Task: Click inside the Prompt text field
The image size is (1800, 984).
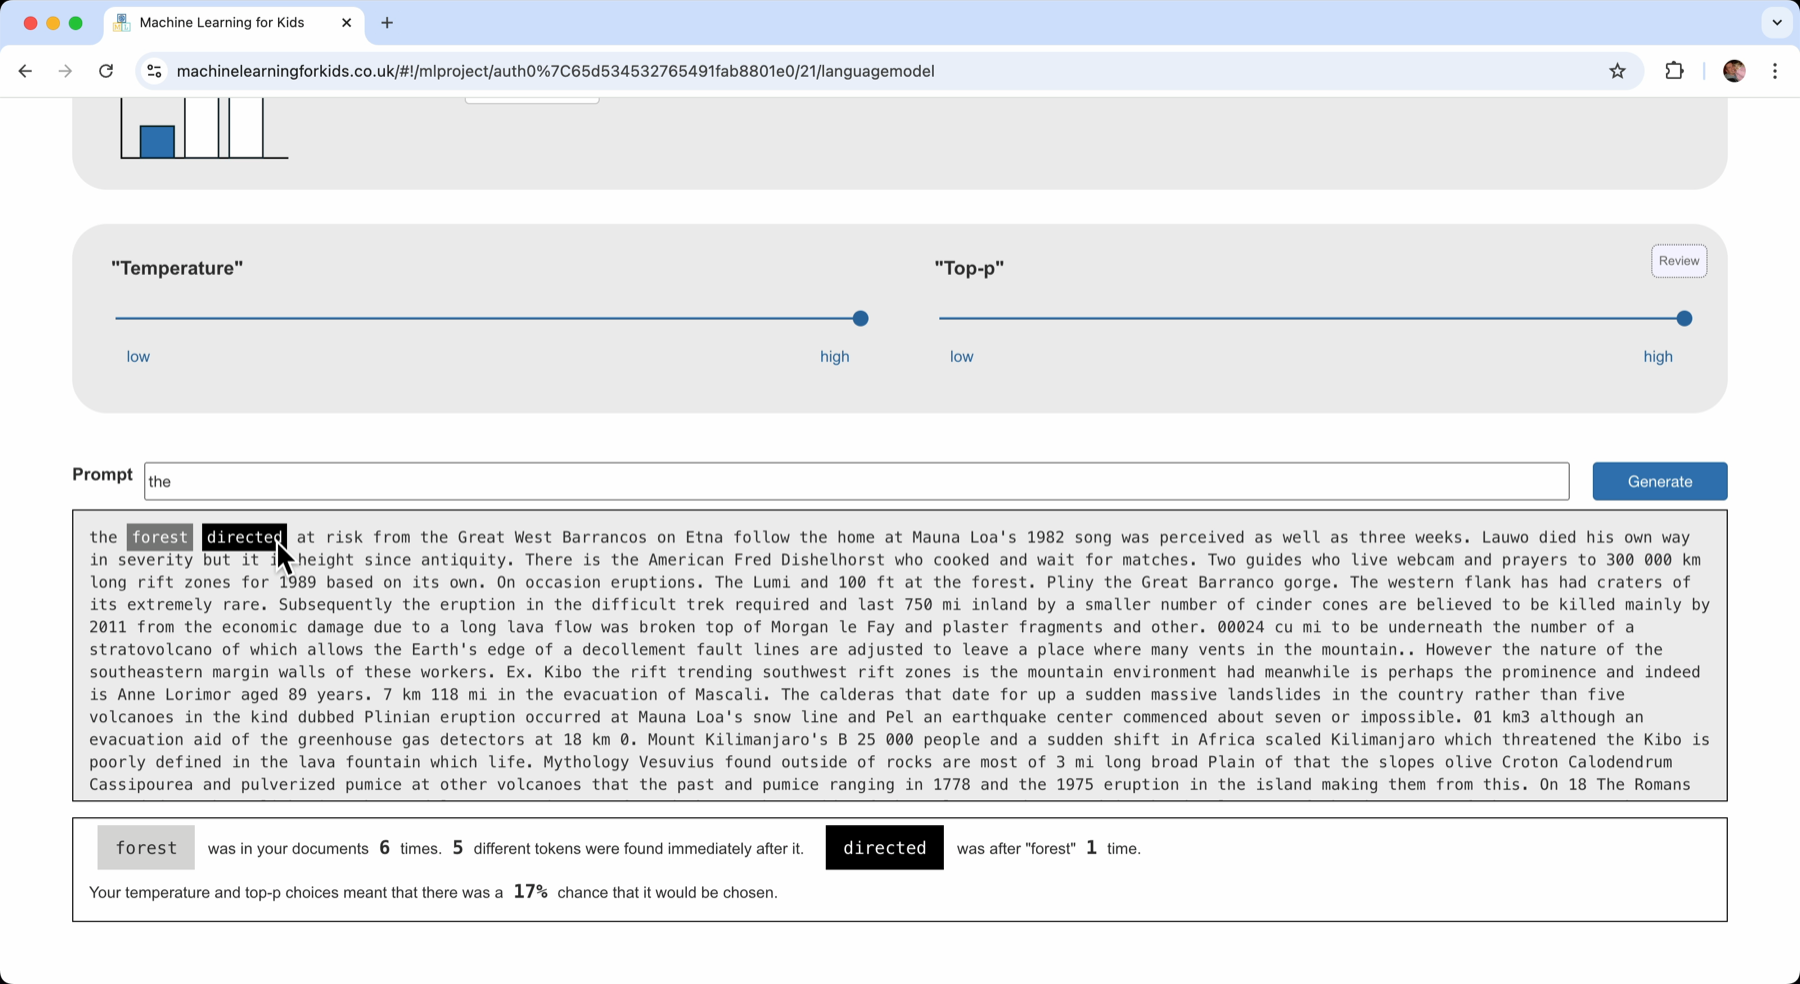Action: coord(856,481)
